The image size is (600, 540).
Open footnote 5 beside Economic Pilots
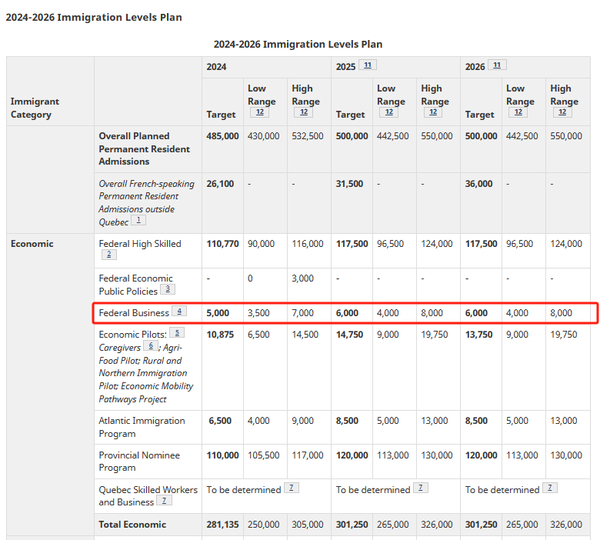177,333
